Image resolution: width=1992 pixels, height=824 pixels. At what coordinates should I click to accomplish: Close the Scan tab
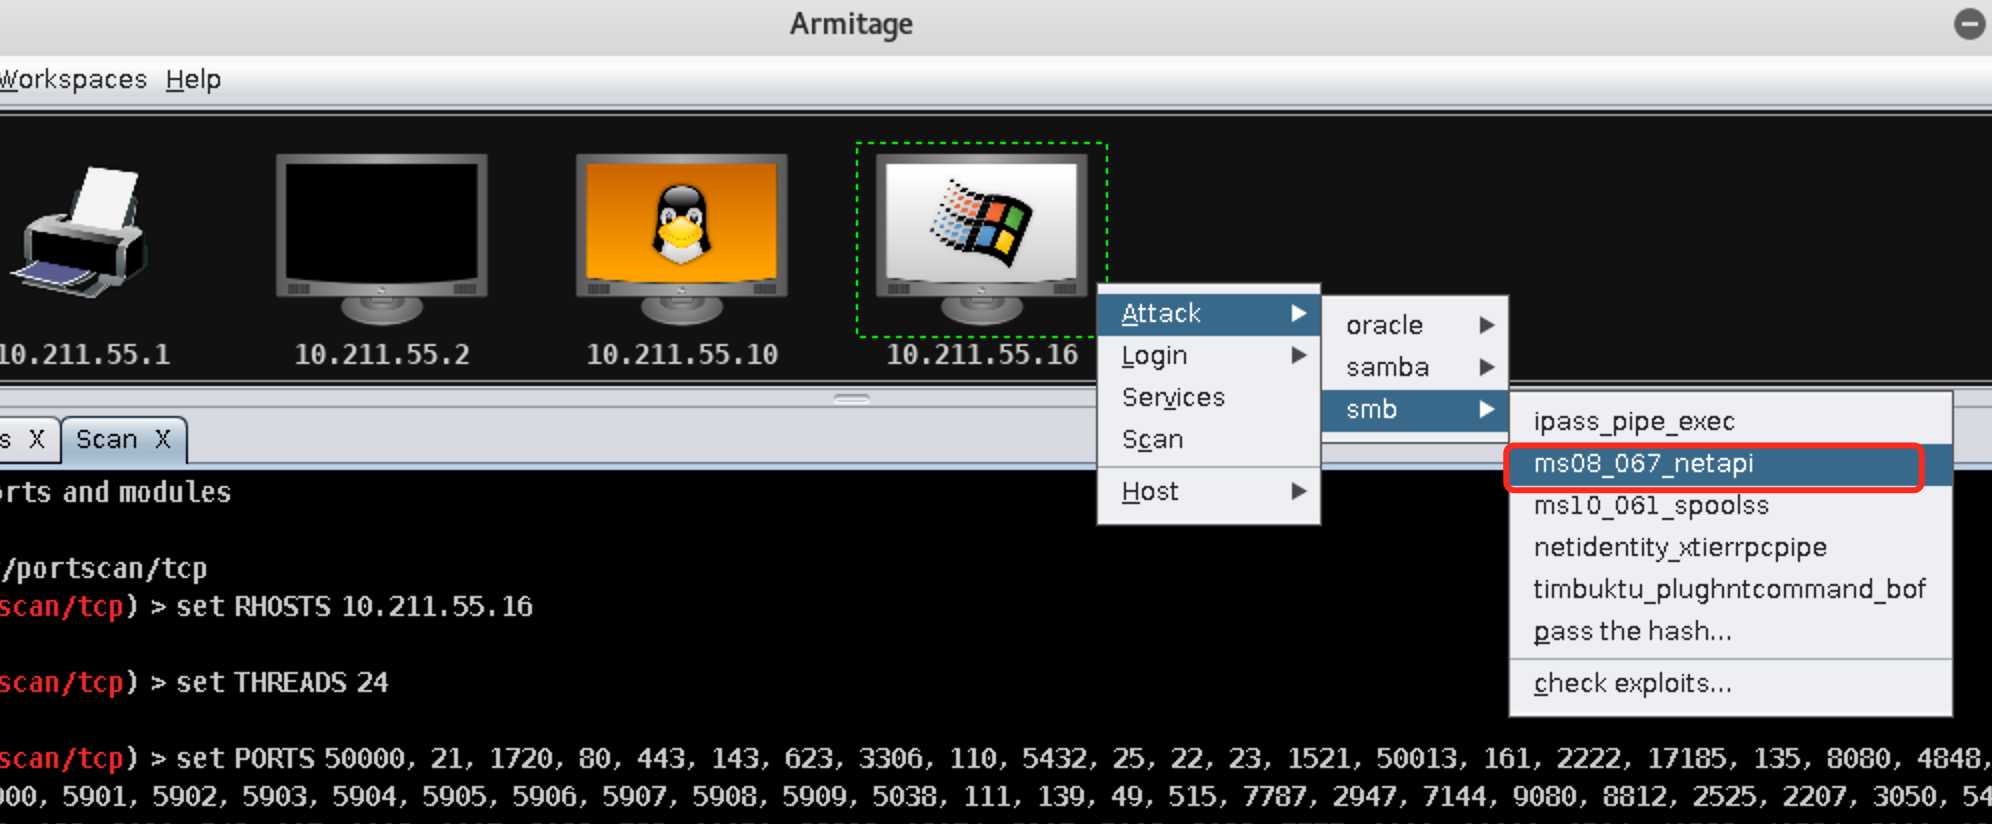coord(163,439)
